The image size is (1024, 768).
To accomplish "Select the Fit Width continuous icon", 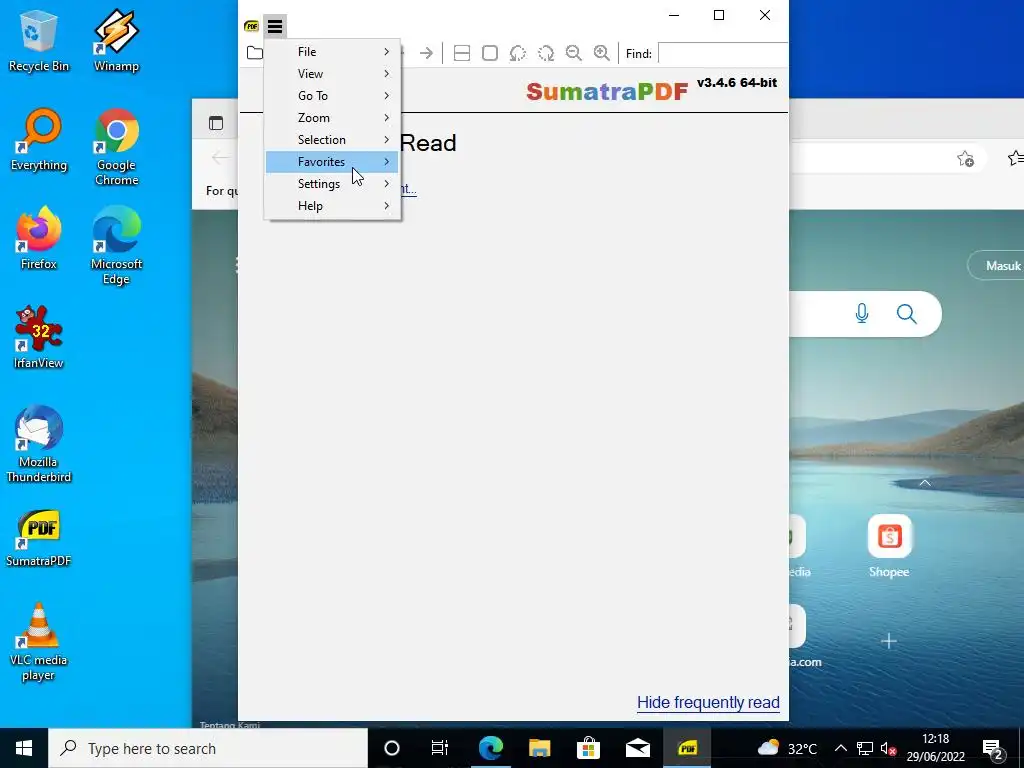I will (x=462, y=53).
